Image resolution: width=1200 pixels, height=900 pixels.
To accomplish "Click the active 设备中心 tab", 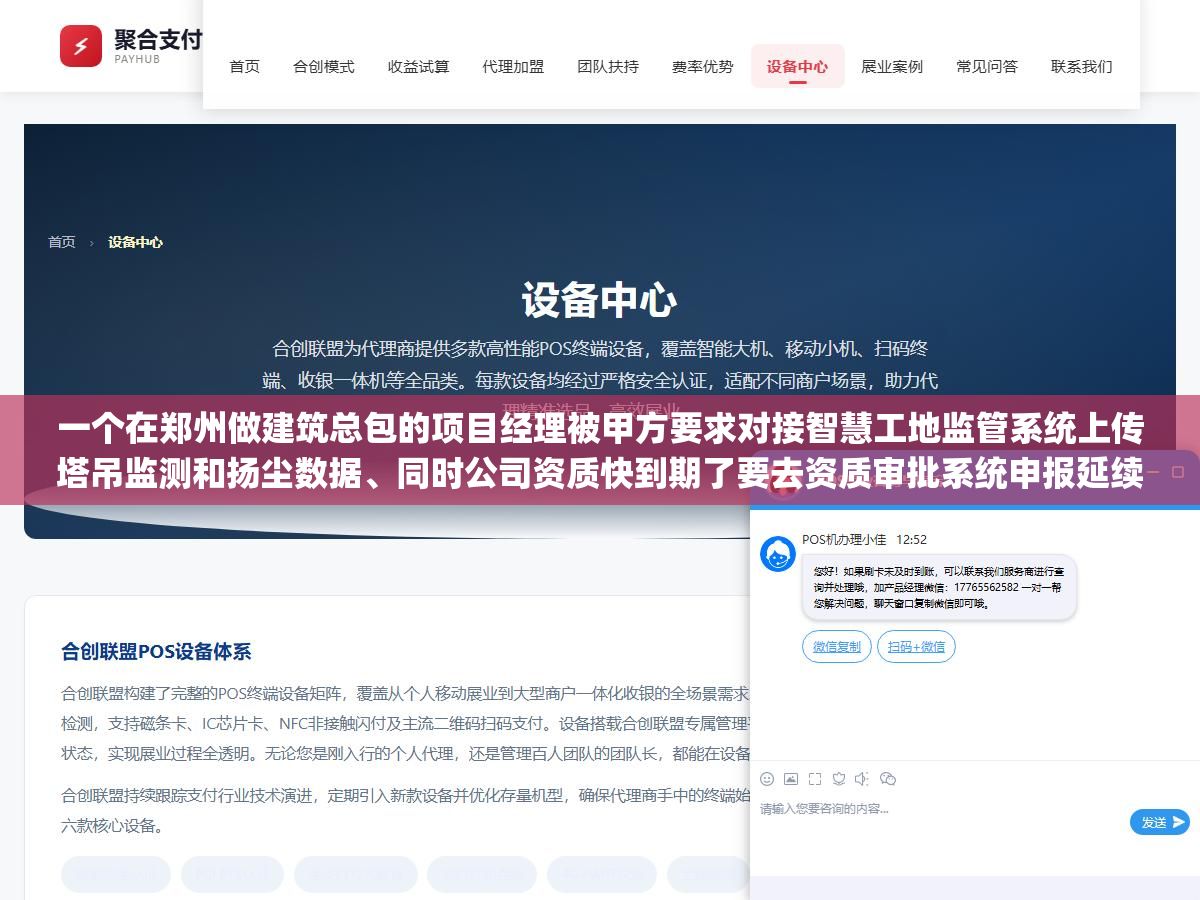I will tap(798, 67).
